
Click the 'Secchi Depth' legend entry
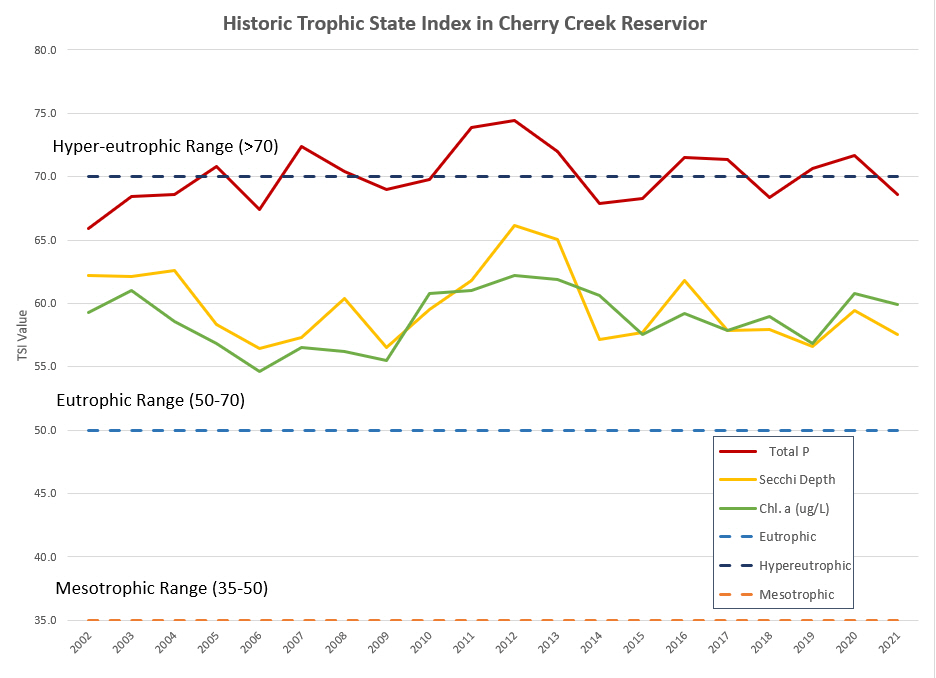coord(797,480)
